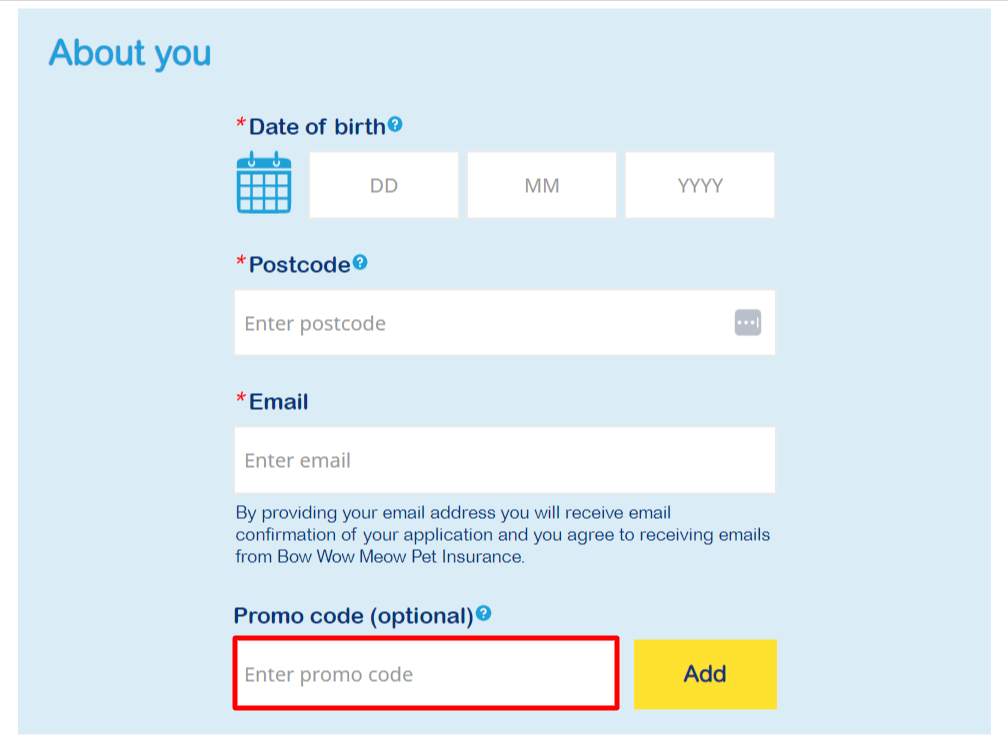The image size is (1008, 741).
Task: Click into the YYYY year field
Action: (x=700, y=185)
